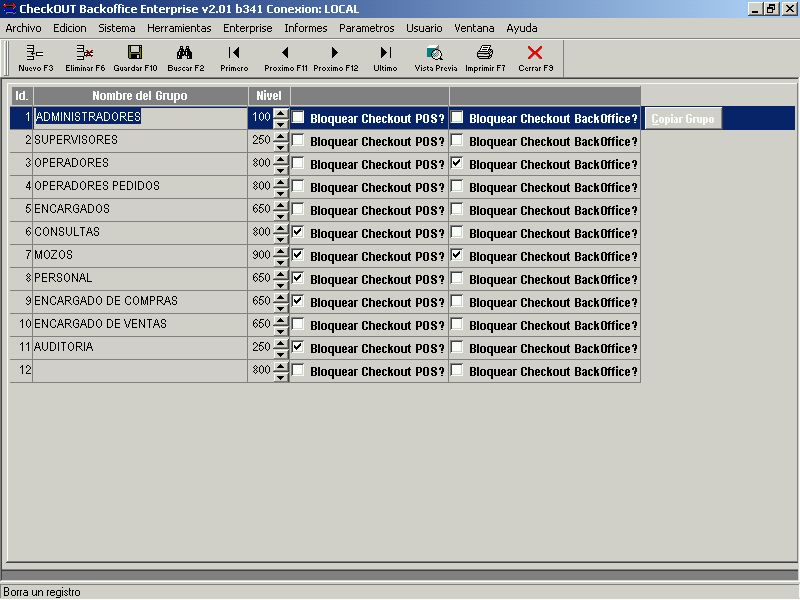The width and height of the screenshot is (800, 600).
Task: Check Bloquear Checkout POS for SUPERVISORES
Action: (x=298, y=141)
